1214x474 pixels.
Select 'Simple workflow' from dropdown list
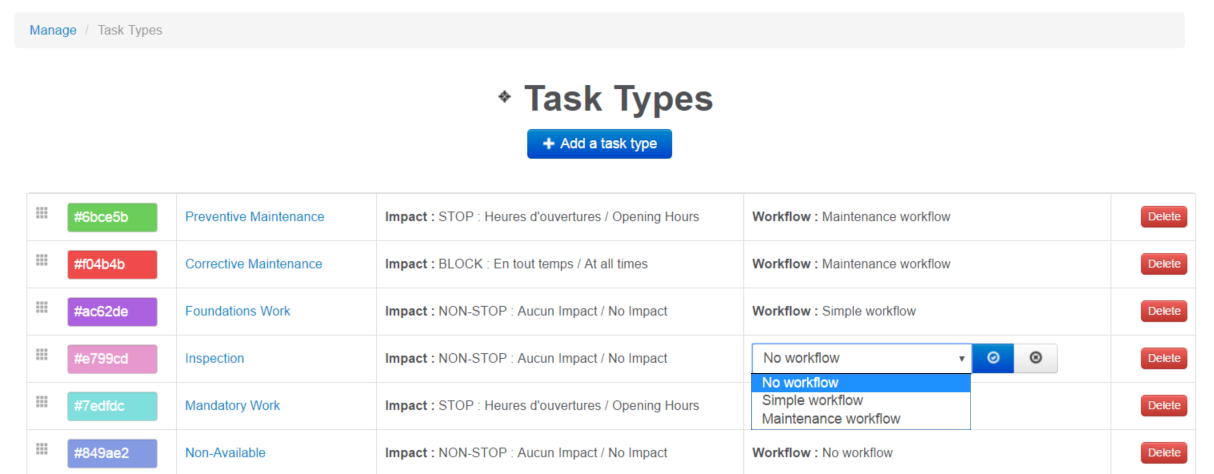click(x=812, y=400)
